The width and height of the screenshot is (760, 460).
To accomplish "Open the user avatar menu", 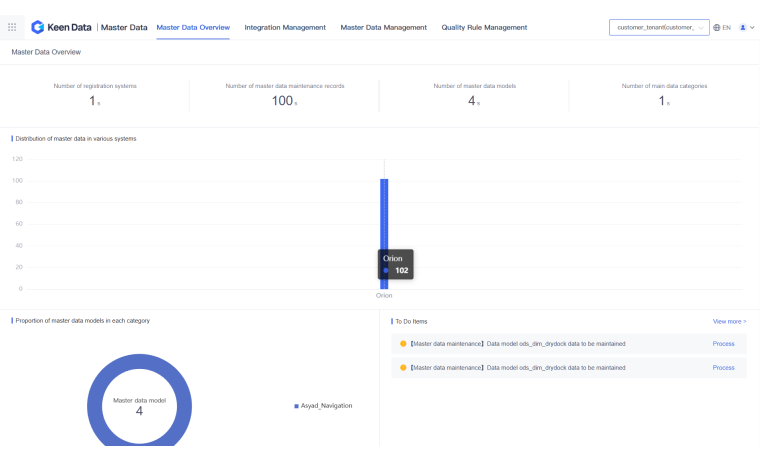I will (x=743, y=27).
